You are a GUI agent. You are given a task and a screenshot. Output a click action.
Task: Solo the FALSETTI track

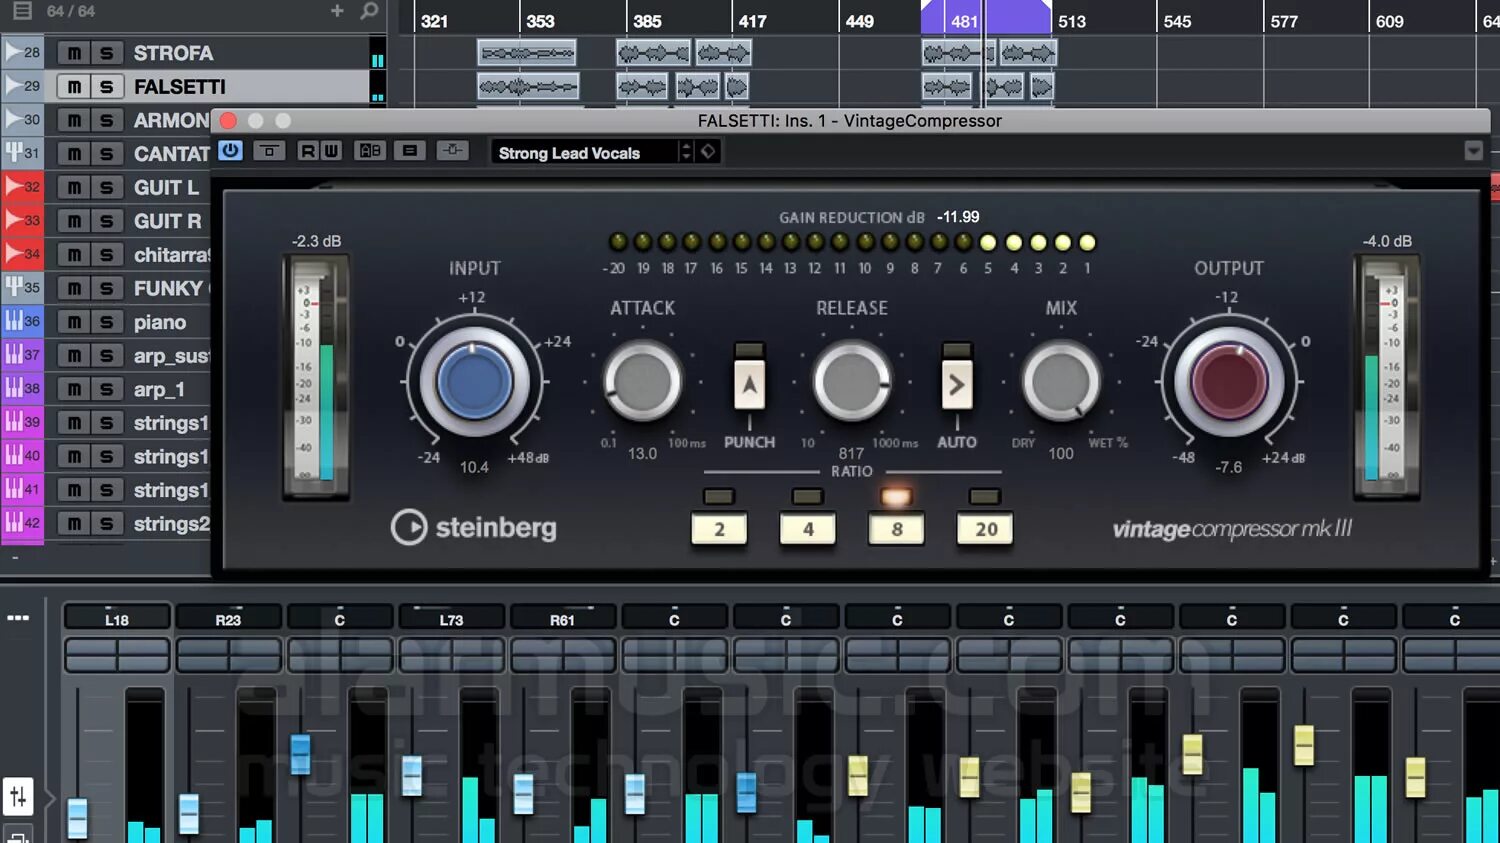(x=107, y=87)
